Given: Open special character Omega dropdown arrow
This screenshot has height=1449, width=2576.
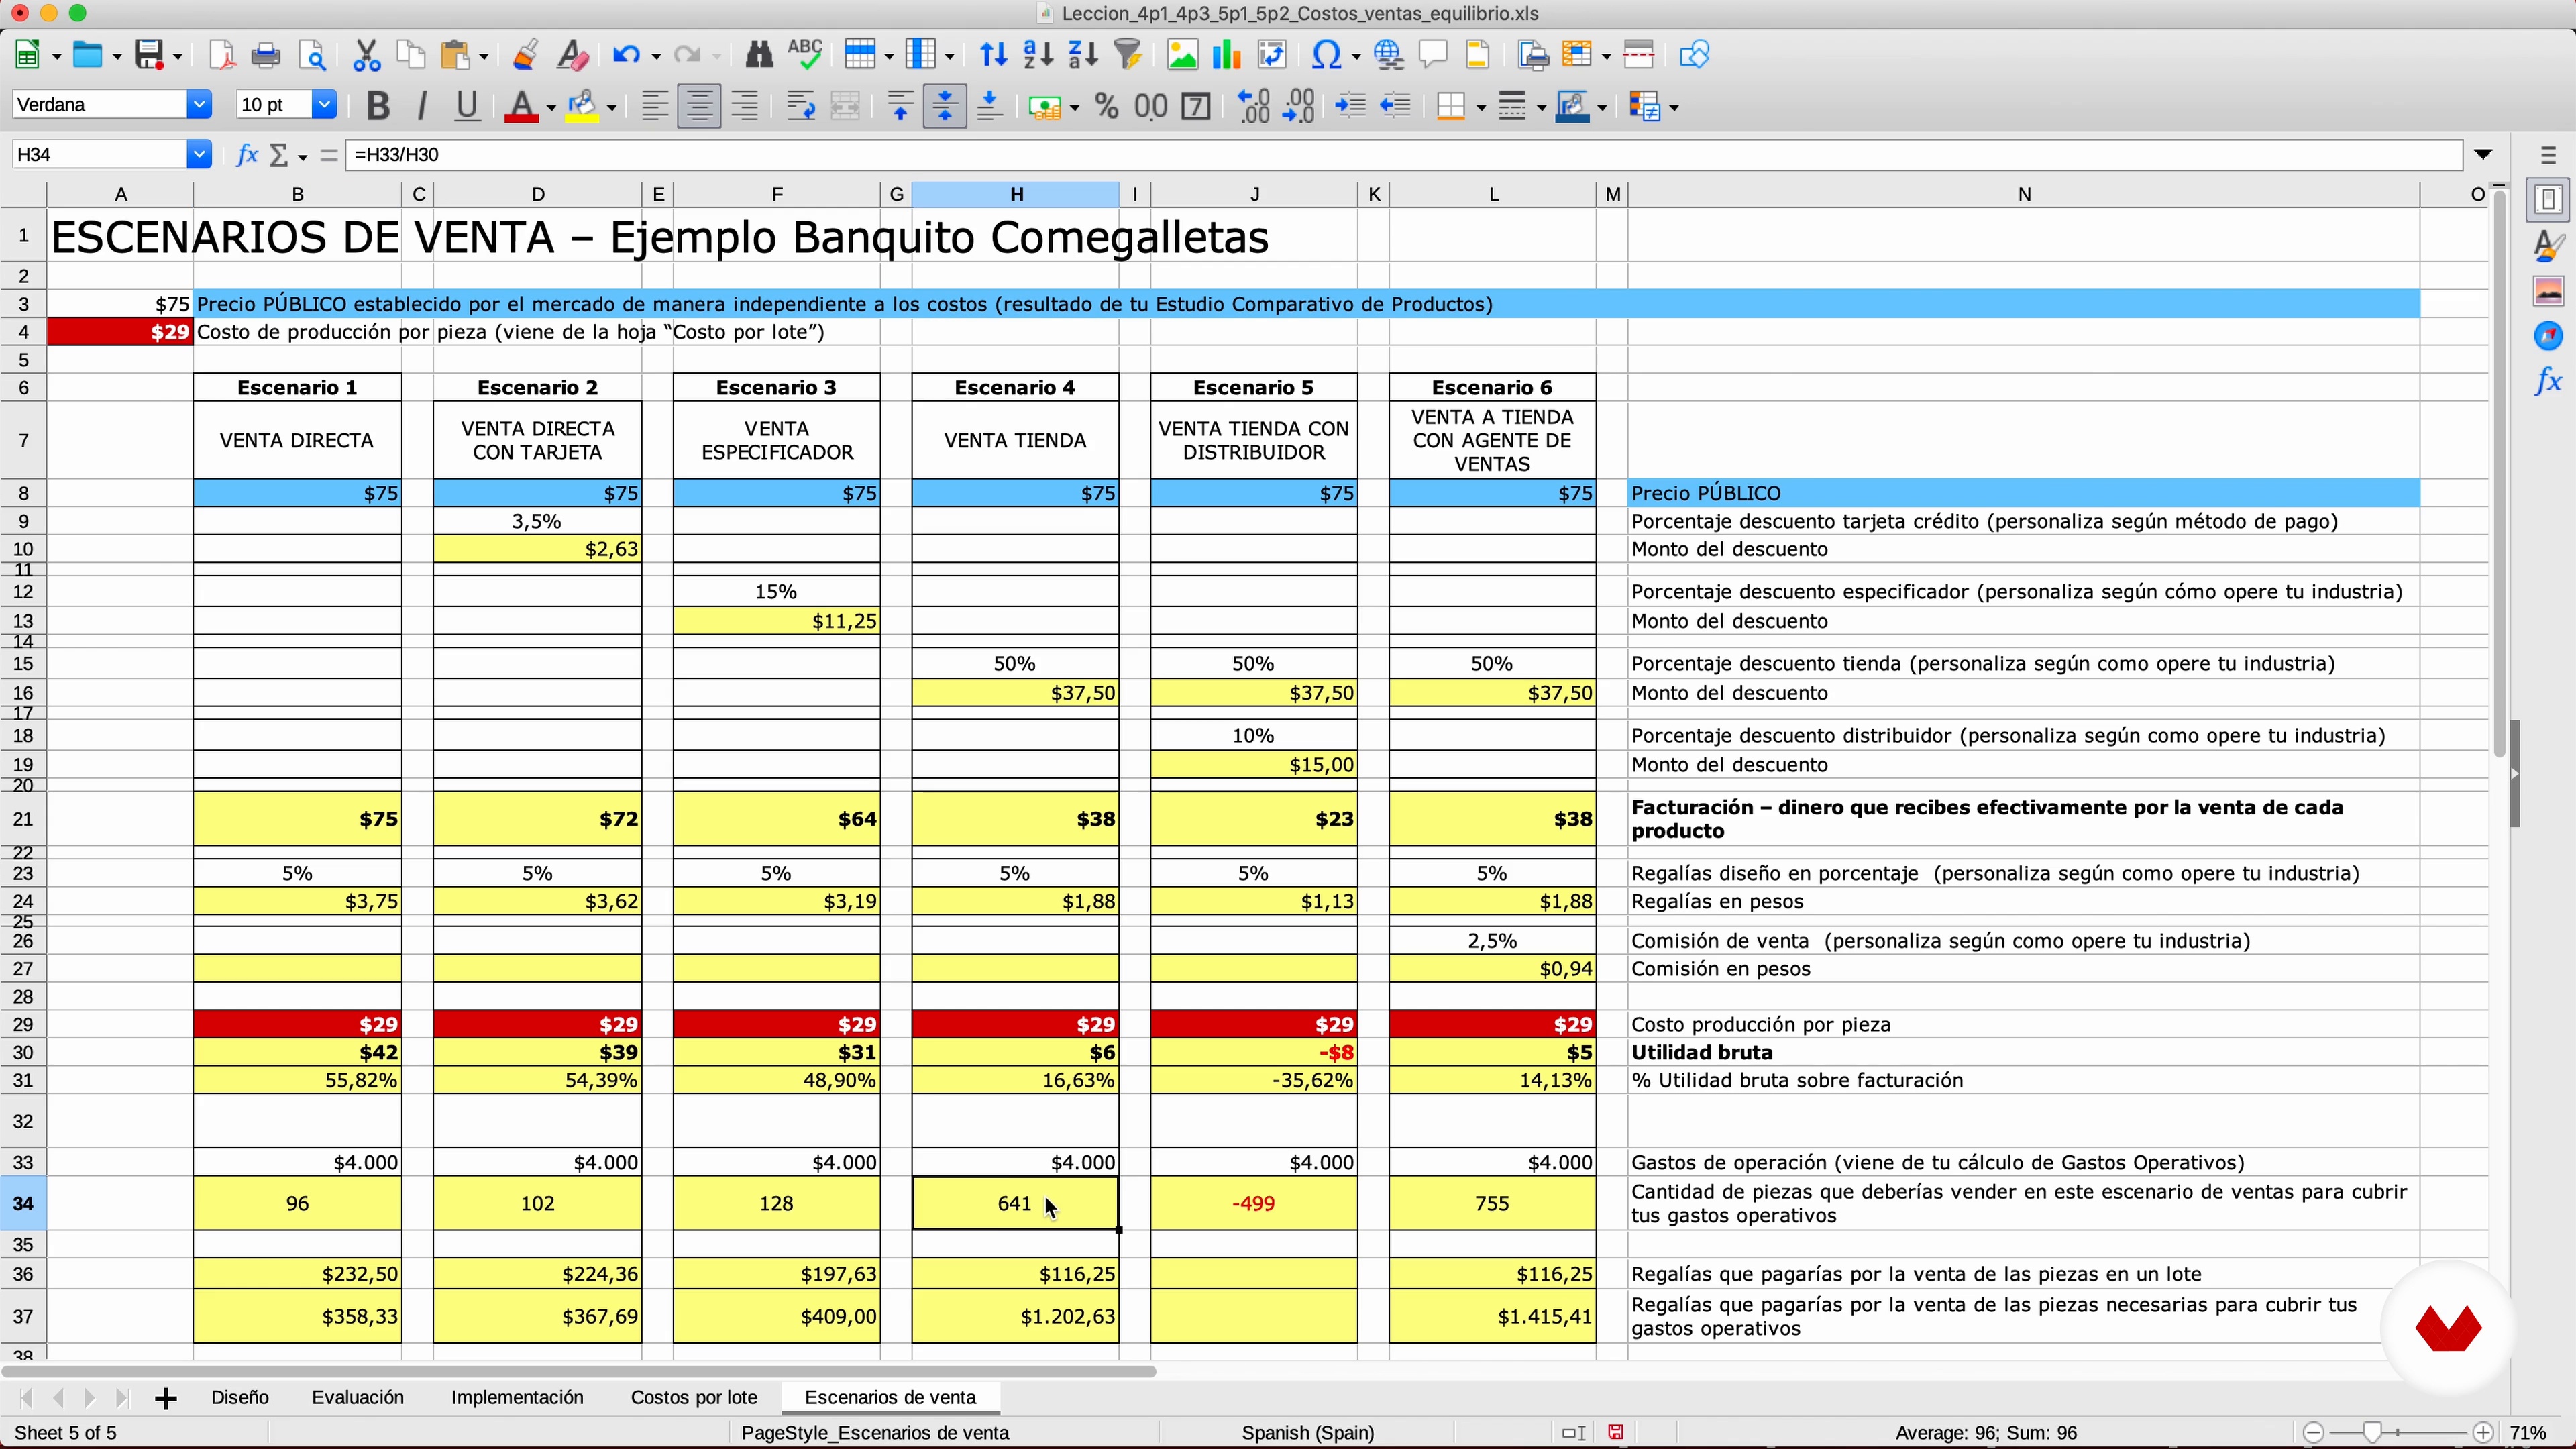Looking at the screenshot, I should tap(1356, 56).
